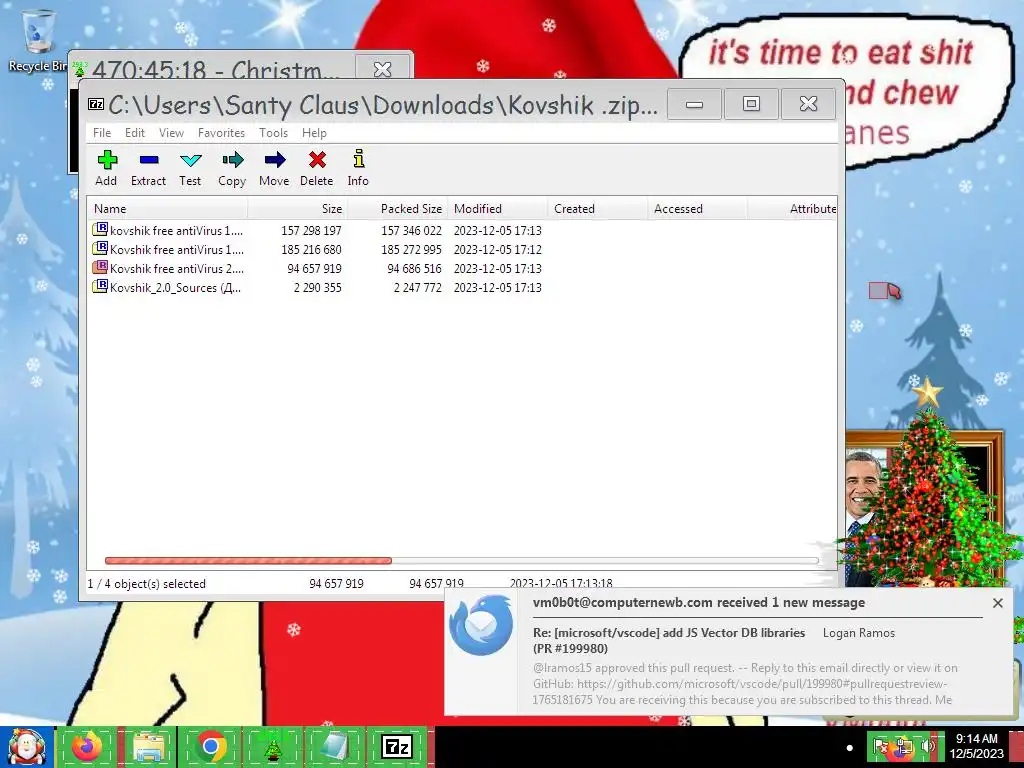
Task: Open the notepad-style taskbar icon
Action: click(334, 746)
